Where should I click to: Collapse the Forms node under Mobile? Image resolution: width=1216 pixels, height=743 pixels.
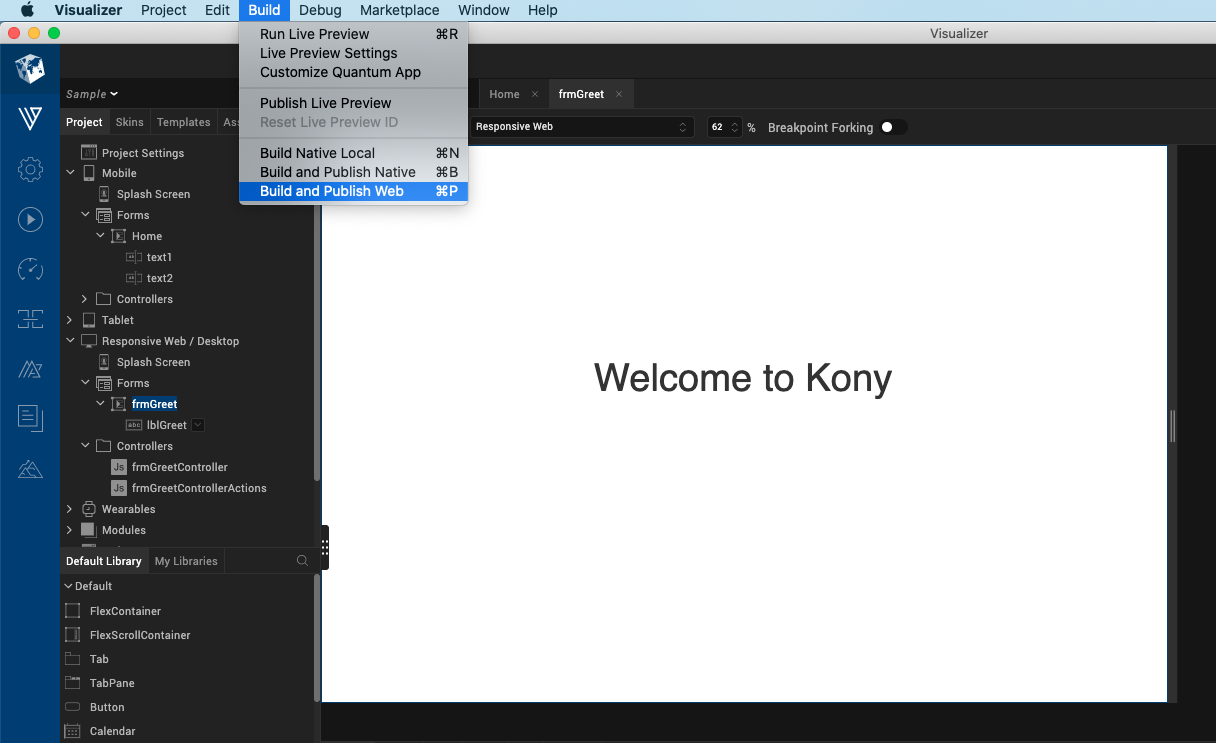click(85, 215)
